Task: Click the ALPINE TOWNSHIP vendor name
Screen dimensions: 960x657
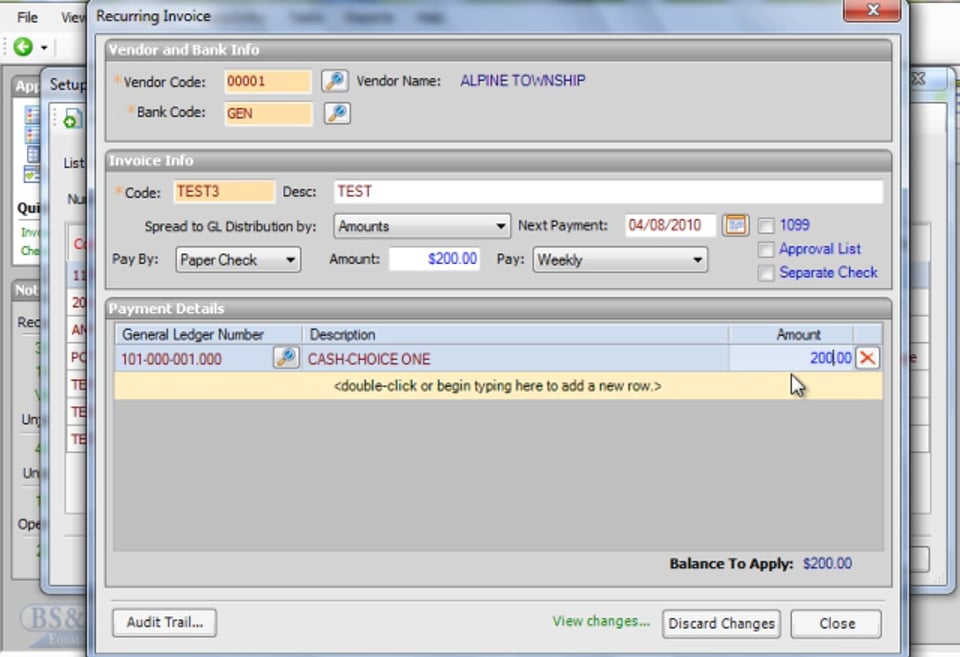Action: click(523, 81)
